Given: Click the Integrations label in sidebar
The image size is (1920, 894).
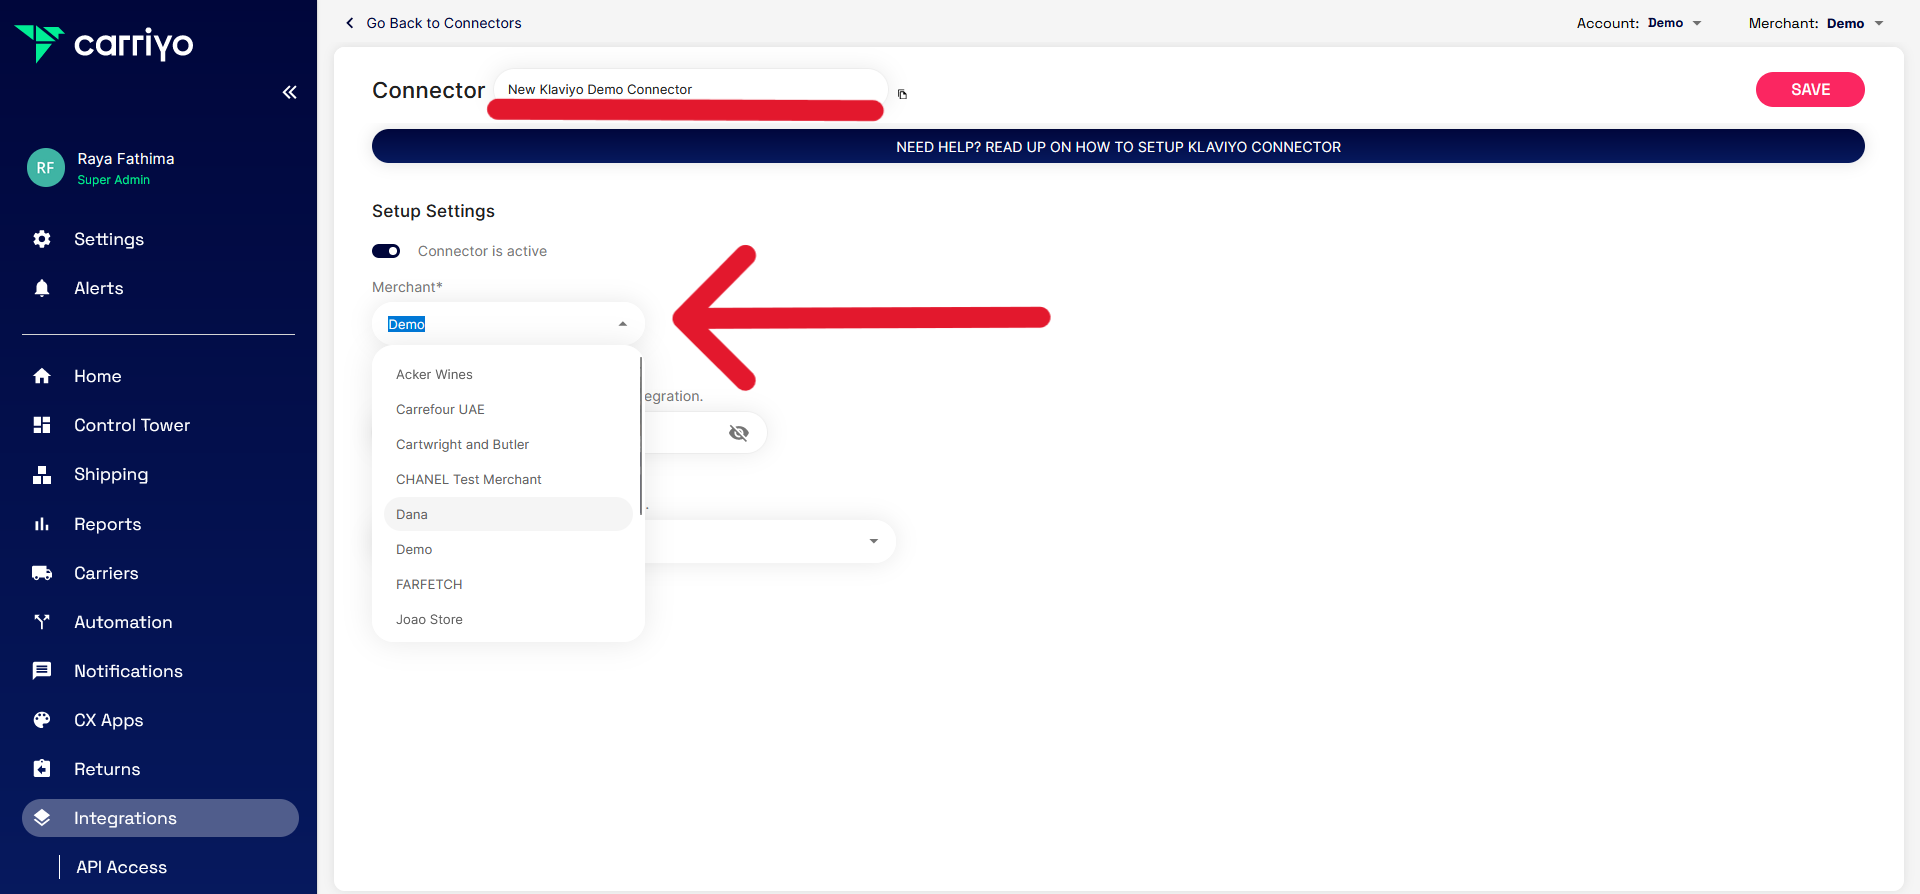Looking at the screenshot, I should [125, 818].
